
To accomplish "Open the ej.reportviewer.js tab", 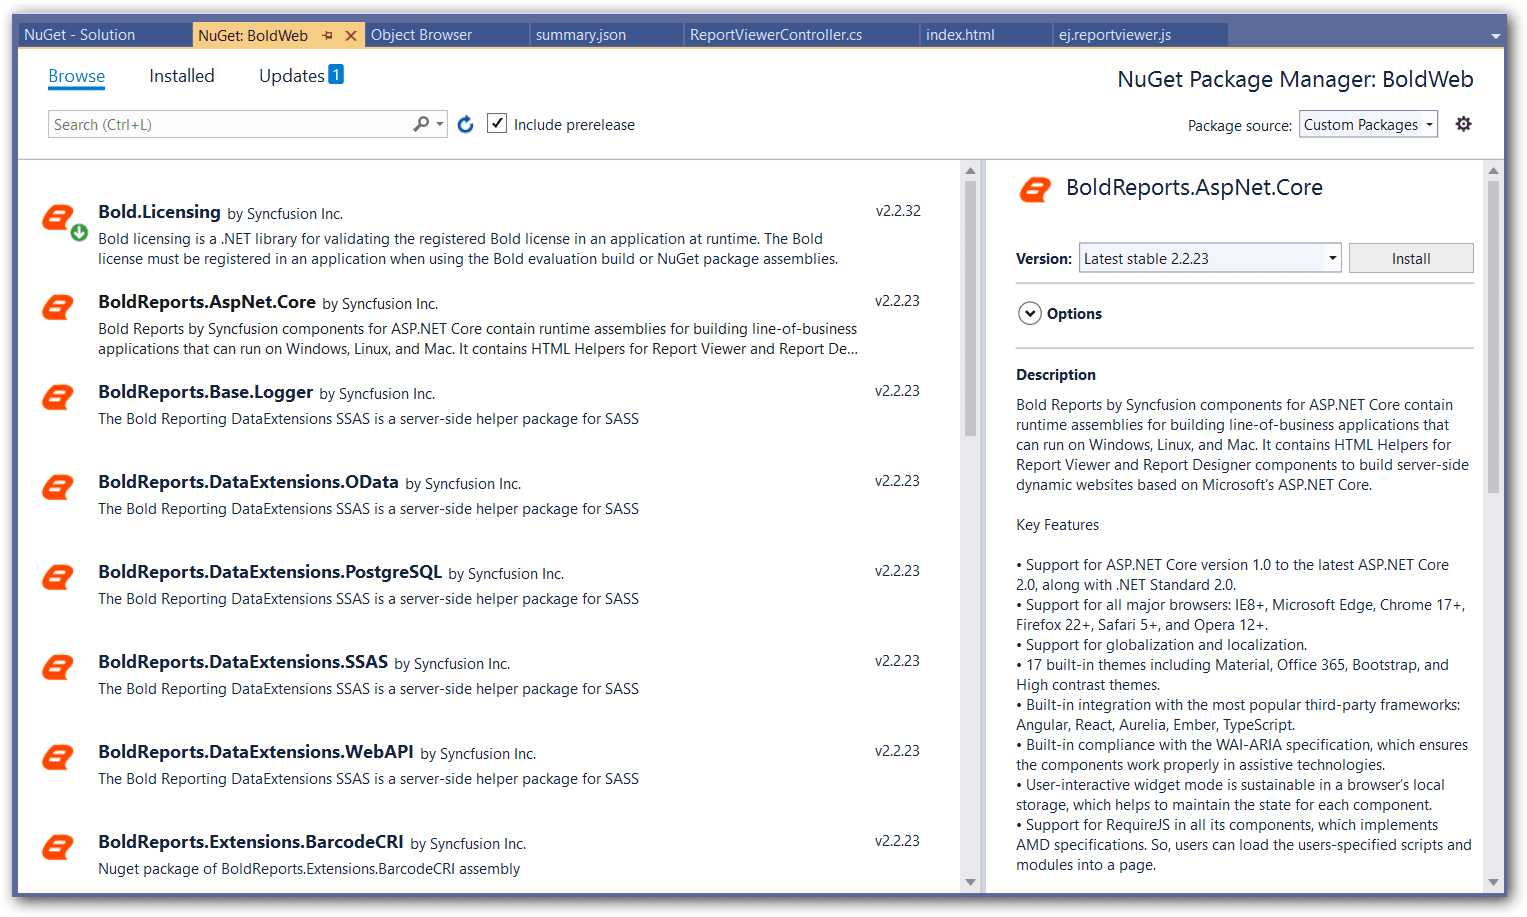I will pos(1141,35).
